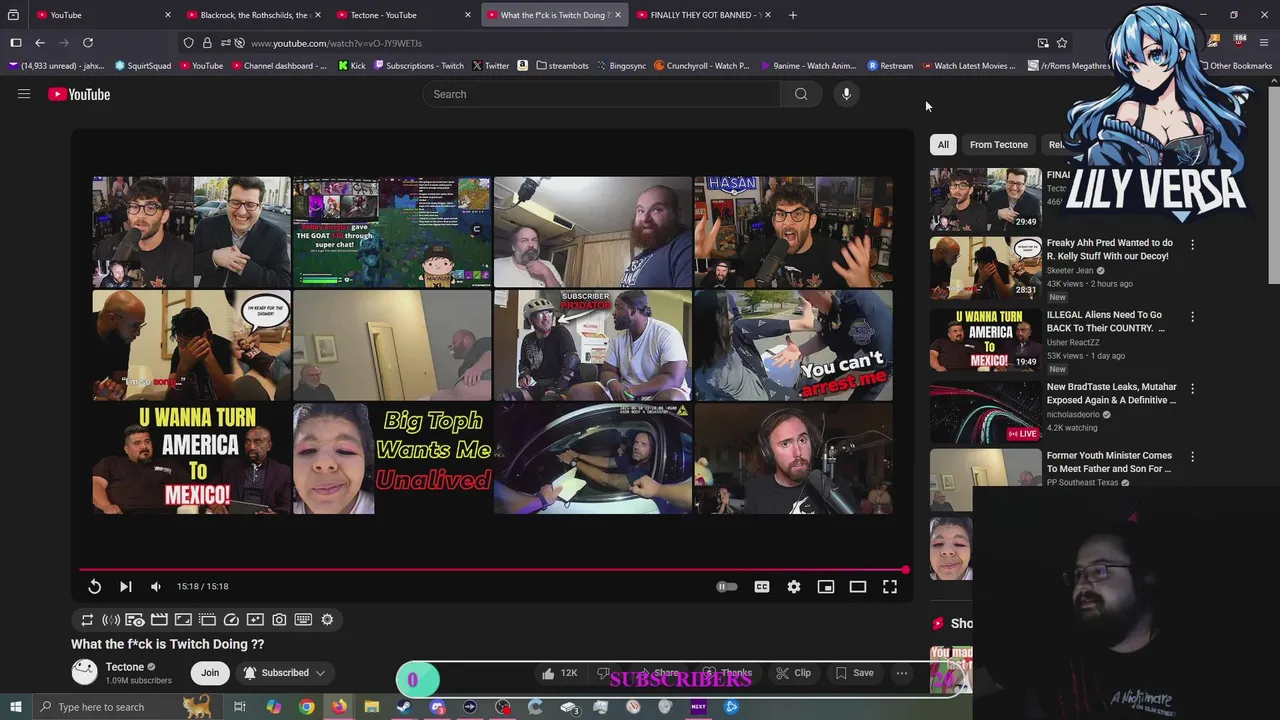Viewport: 1280px width, 720px height.
Task: Open more actions three-dot menu
Action: (902, 673)
